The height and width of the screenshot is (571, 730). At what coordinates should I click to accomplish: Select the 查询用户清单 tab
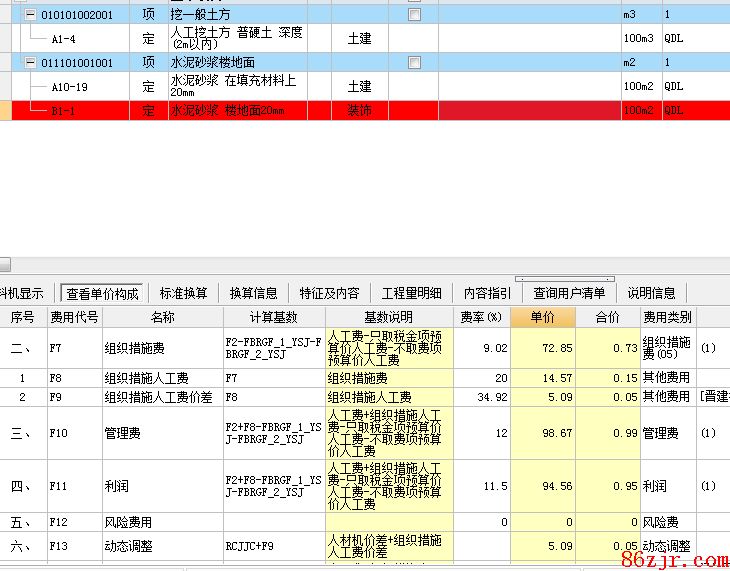pos(569,293)
